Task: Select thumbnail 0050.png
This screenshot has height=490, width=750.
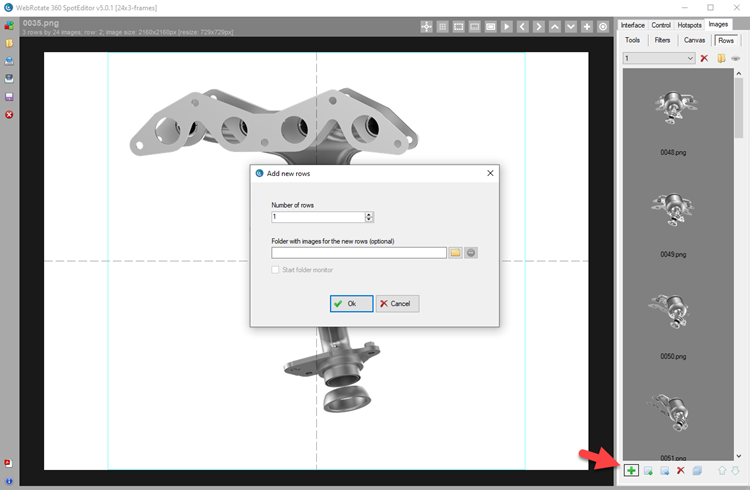Action: click(x=670, y=311)
